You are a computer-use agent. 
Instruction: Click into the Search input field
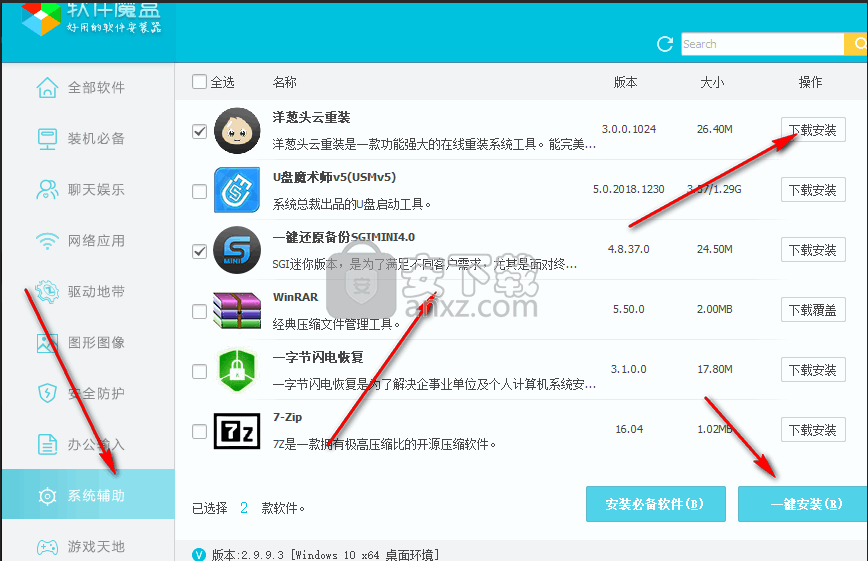point(762,44)
